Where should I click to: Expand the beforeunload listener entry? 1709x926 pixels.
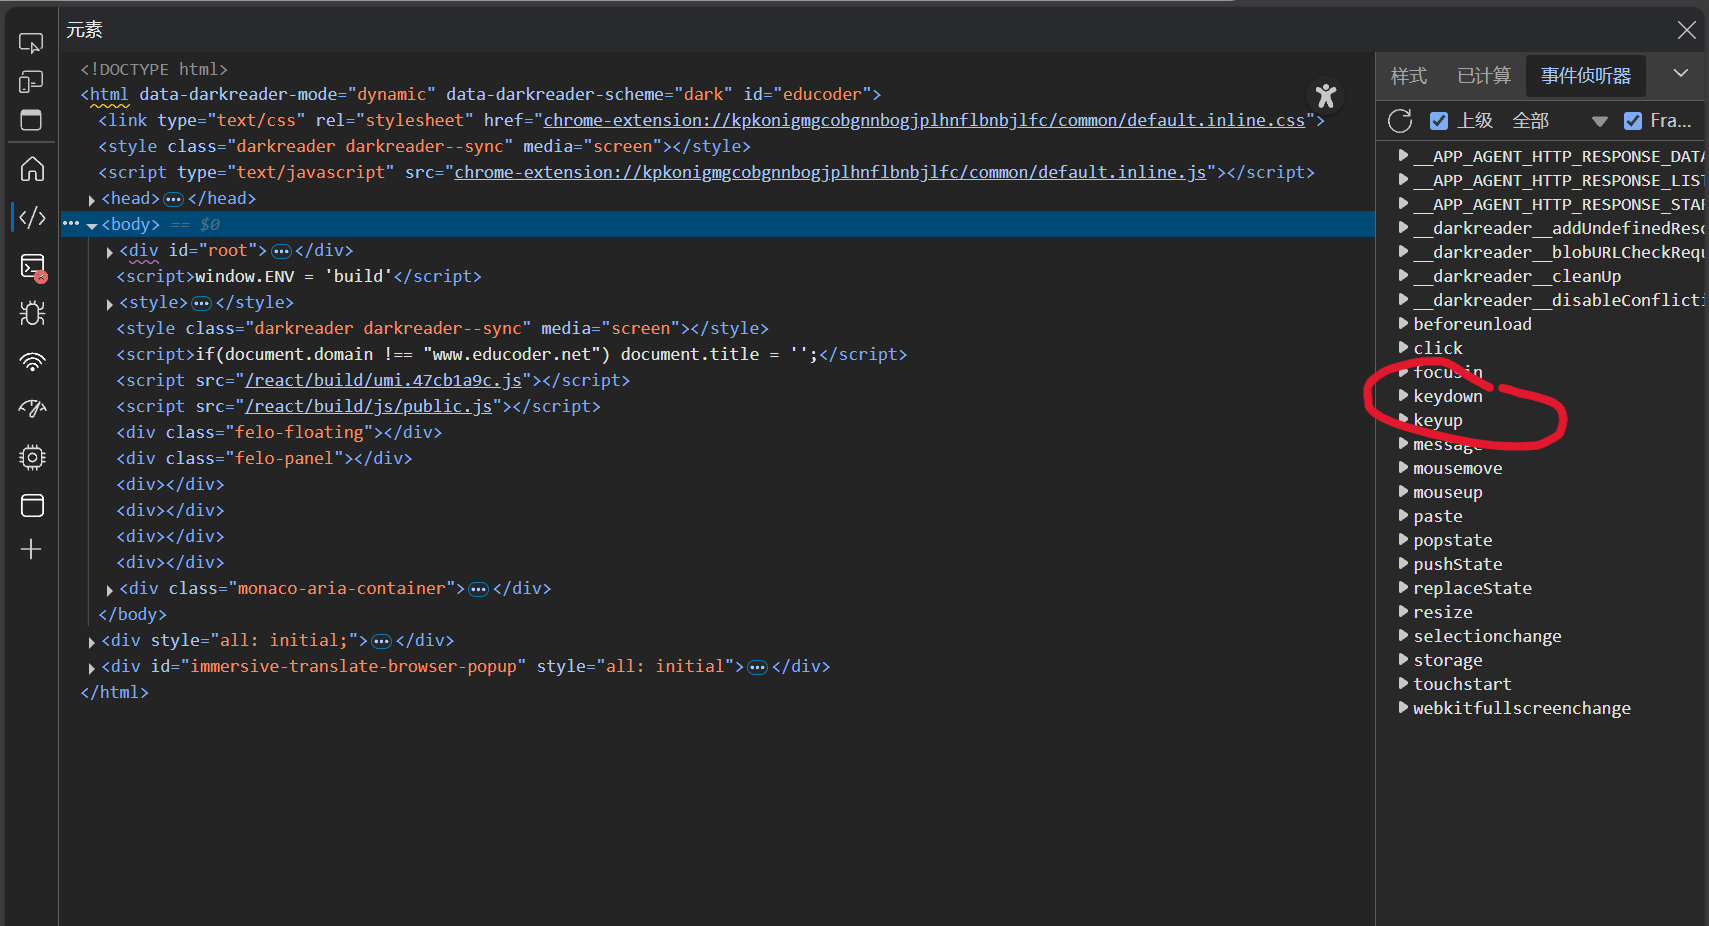(1403, 324)
